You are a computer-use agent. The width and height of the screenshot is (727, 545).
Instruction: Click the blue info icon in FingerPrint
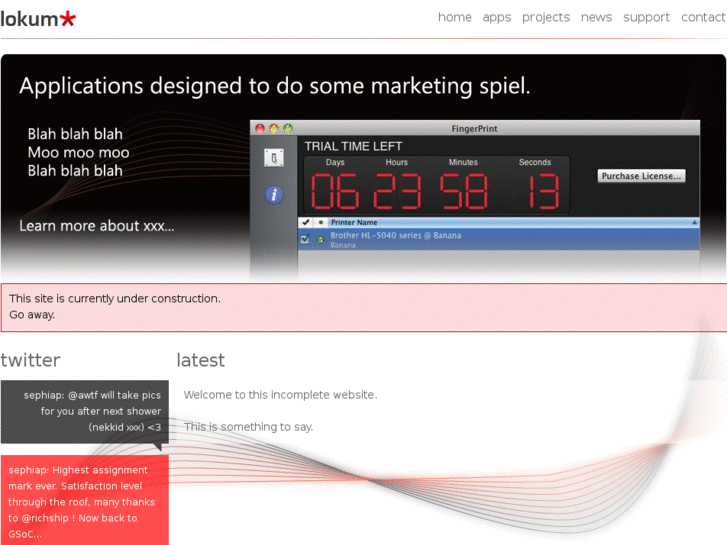click(274, 194)
